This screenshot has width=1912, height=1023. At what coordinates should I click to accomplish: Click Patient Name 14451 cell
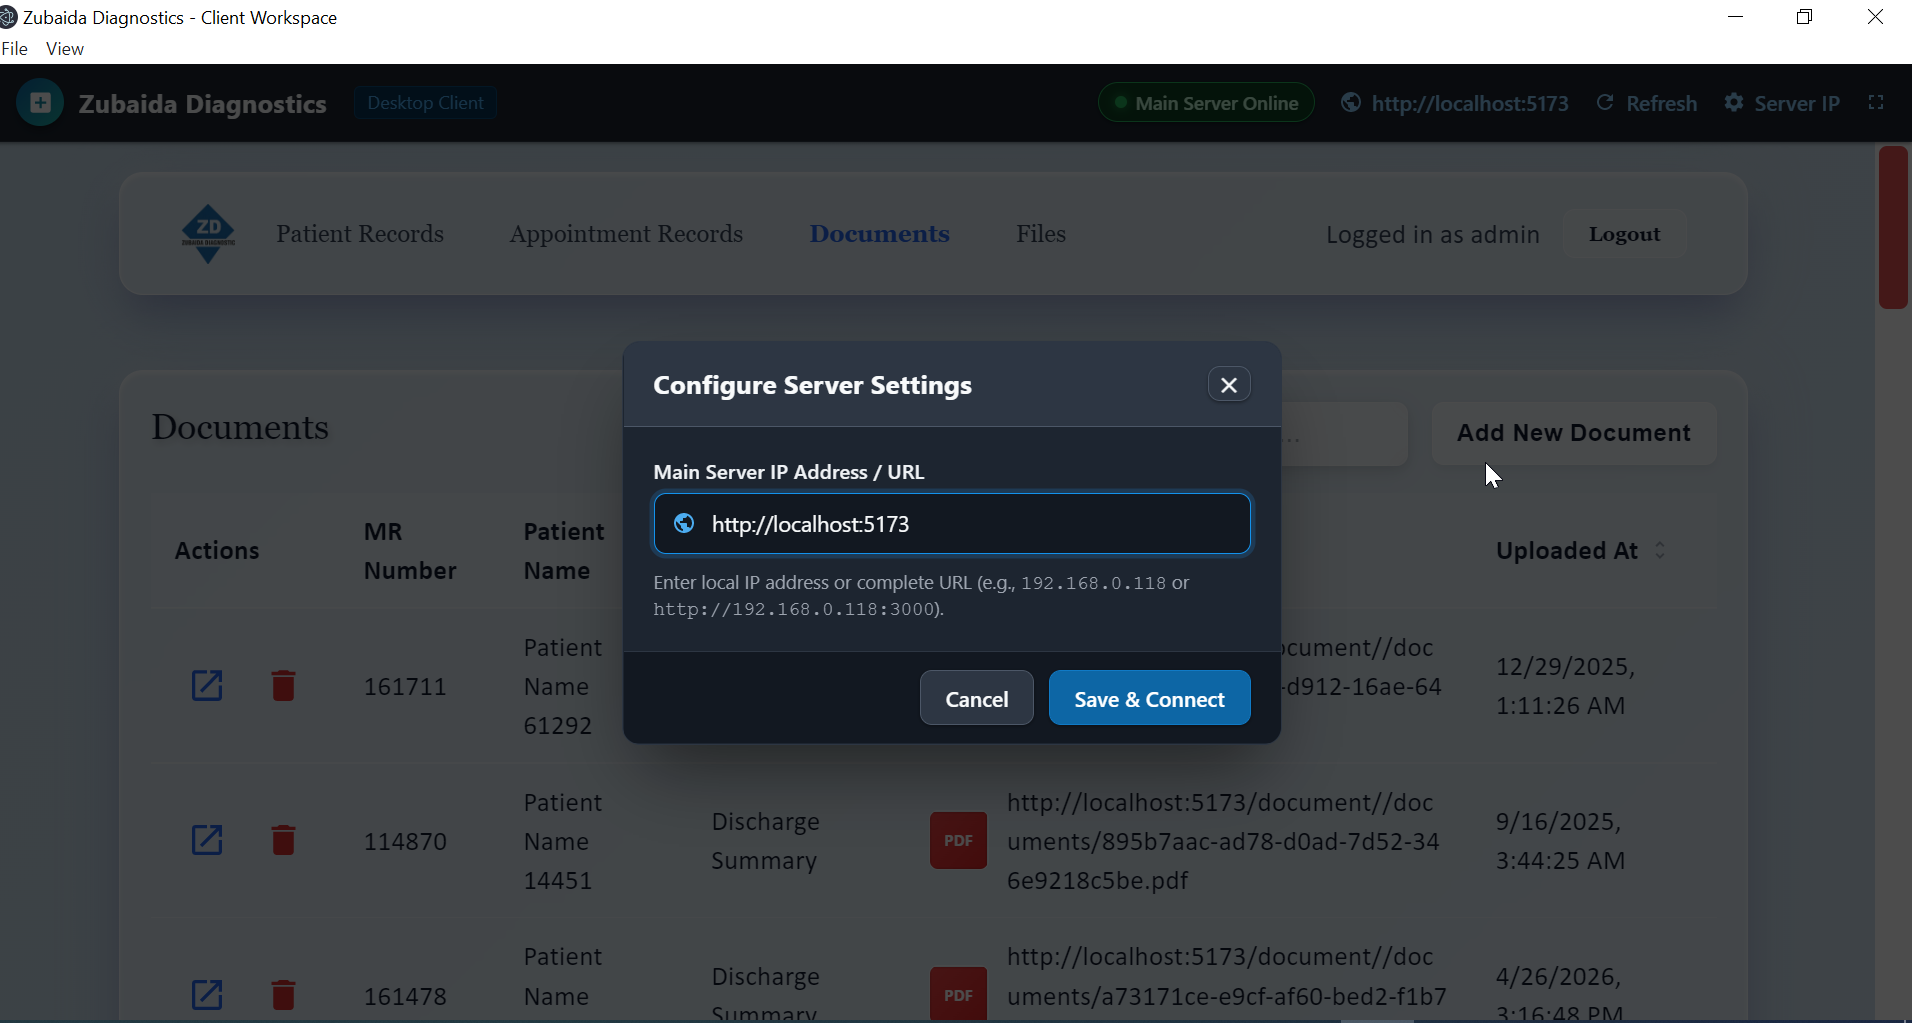pos(563,842)
